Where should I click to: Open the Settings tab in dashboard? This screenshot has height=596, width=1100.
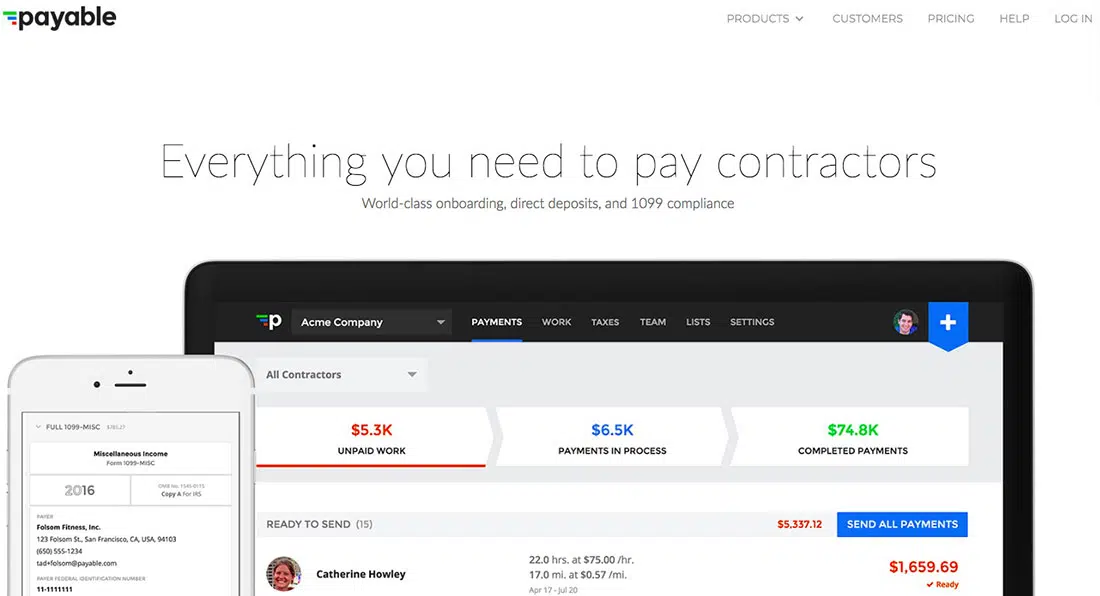pyautogui.click(x=752, y=322)
